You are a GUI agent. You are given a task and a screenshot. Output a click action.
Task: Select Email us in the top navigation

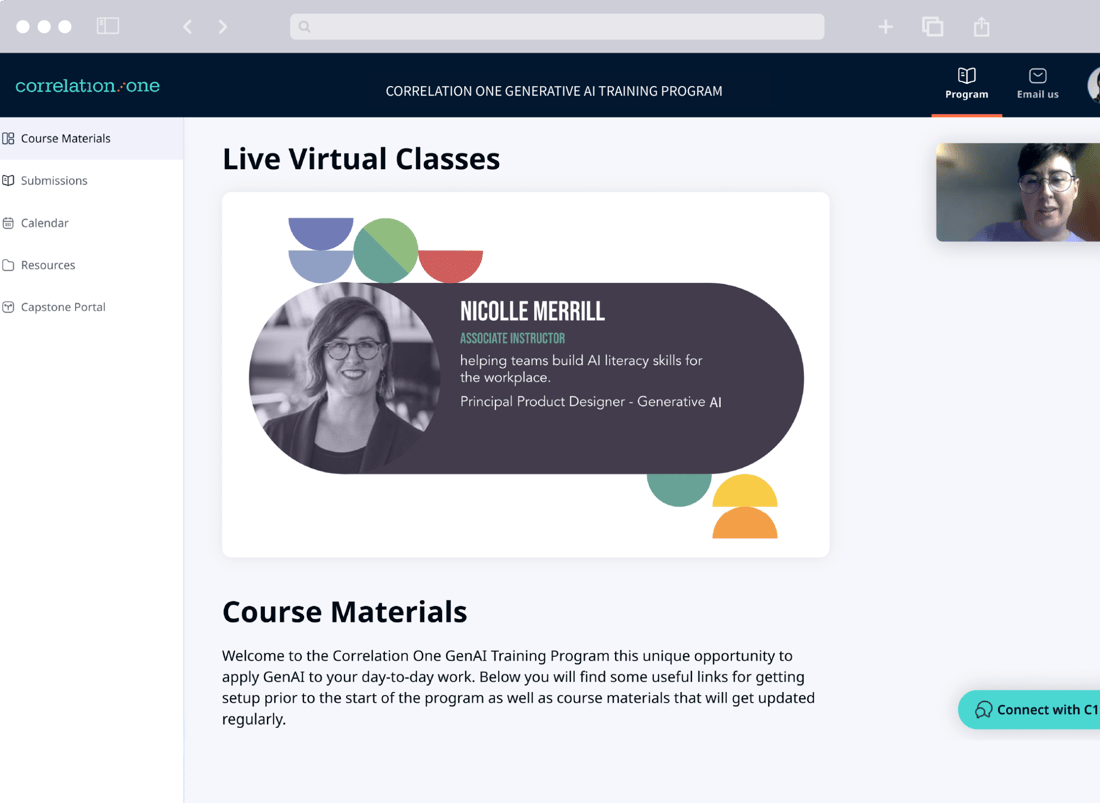1037,84
